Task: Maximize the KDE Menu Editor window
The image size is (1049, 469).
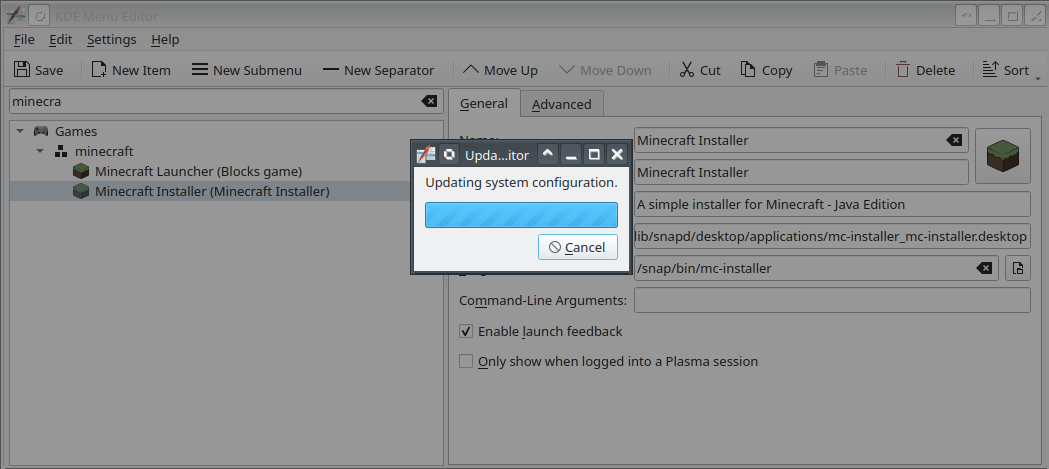Action: click(x=1012, y=15)
